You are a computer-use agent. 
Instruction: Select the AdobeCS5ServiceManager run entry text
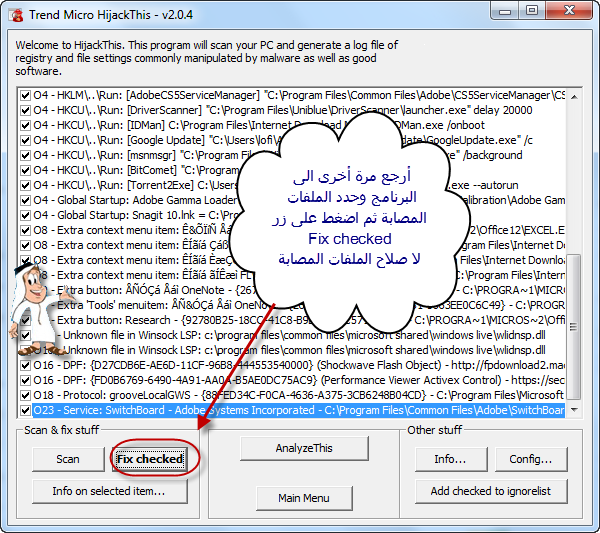pos(298,95)
